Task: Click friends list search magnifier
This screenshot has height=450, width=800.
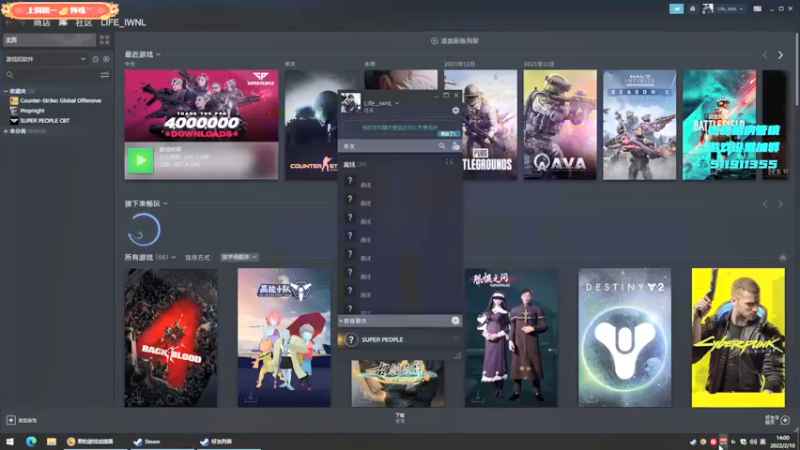Action: (x=442, y=146)
